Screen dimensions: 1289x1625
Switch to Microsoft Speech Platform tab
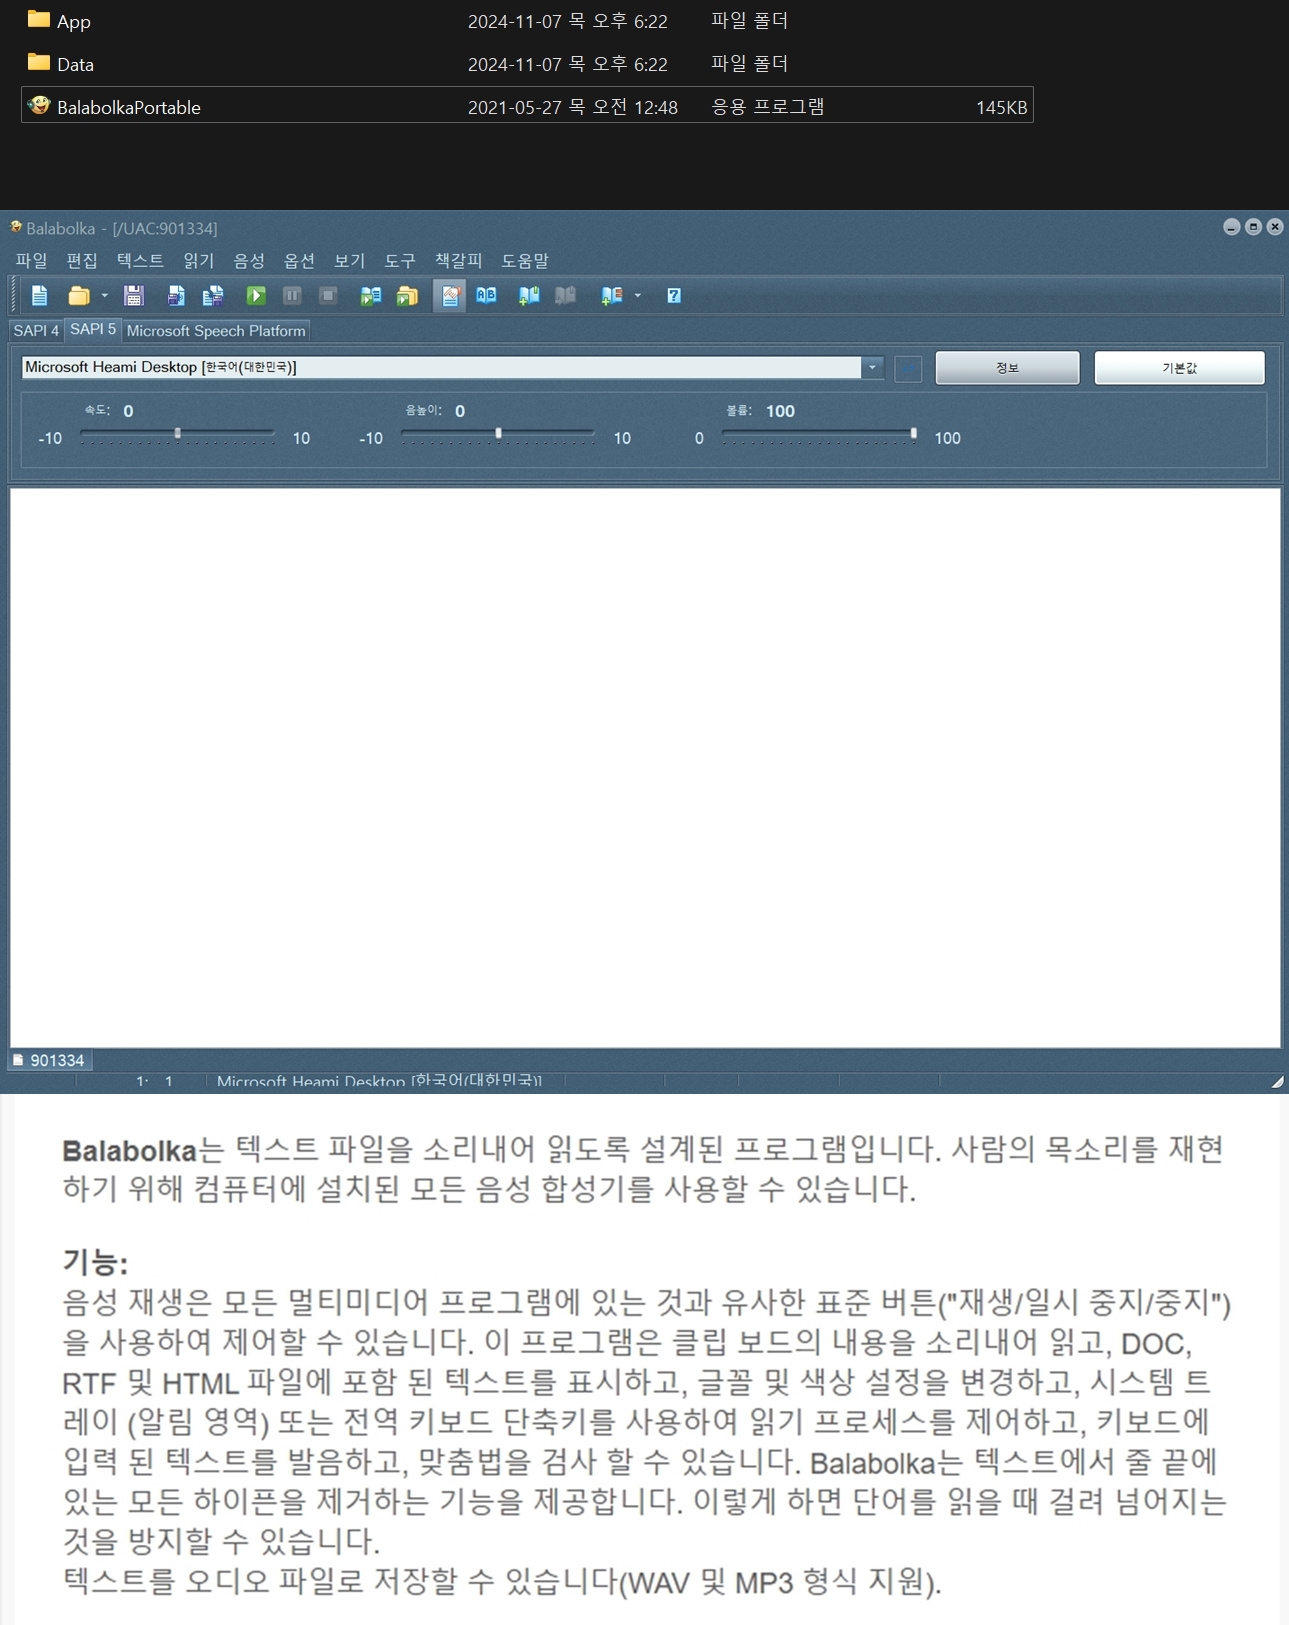(x=216, y=331)
